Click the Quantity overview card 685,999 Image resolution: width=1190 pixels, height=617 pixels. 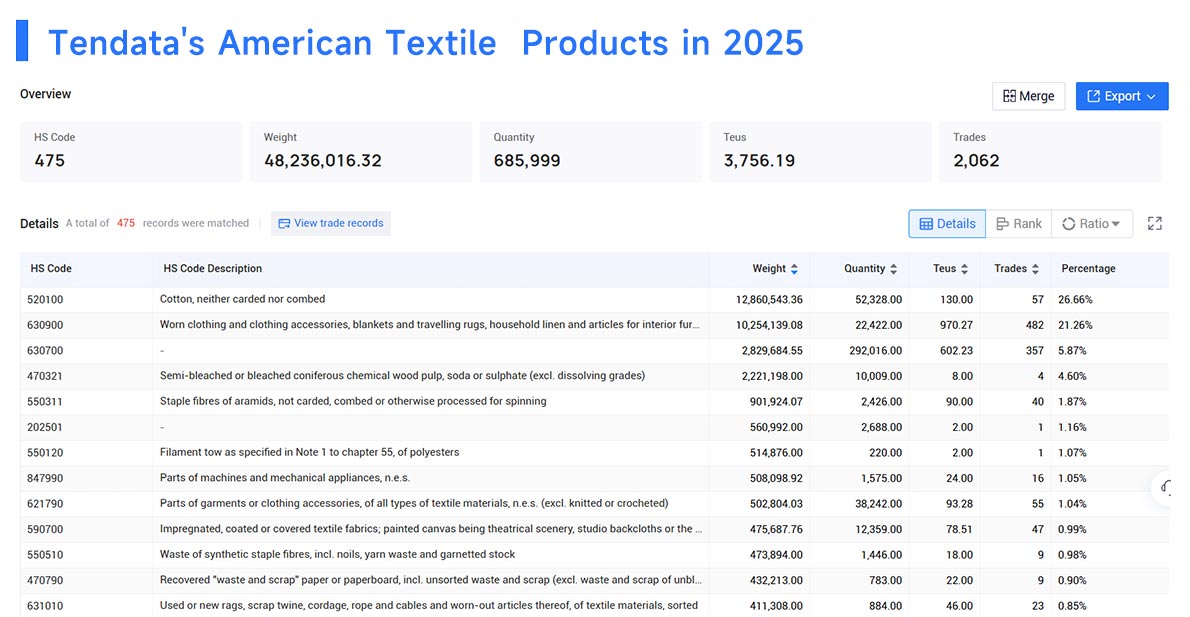point(590,151)
